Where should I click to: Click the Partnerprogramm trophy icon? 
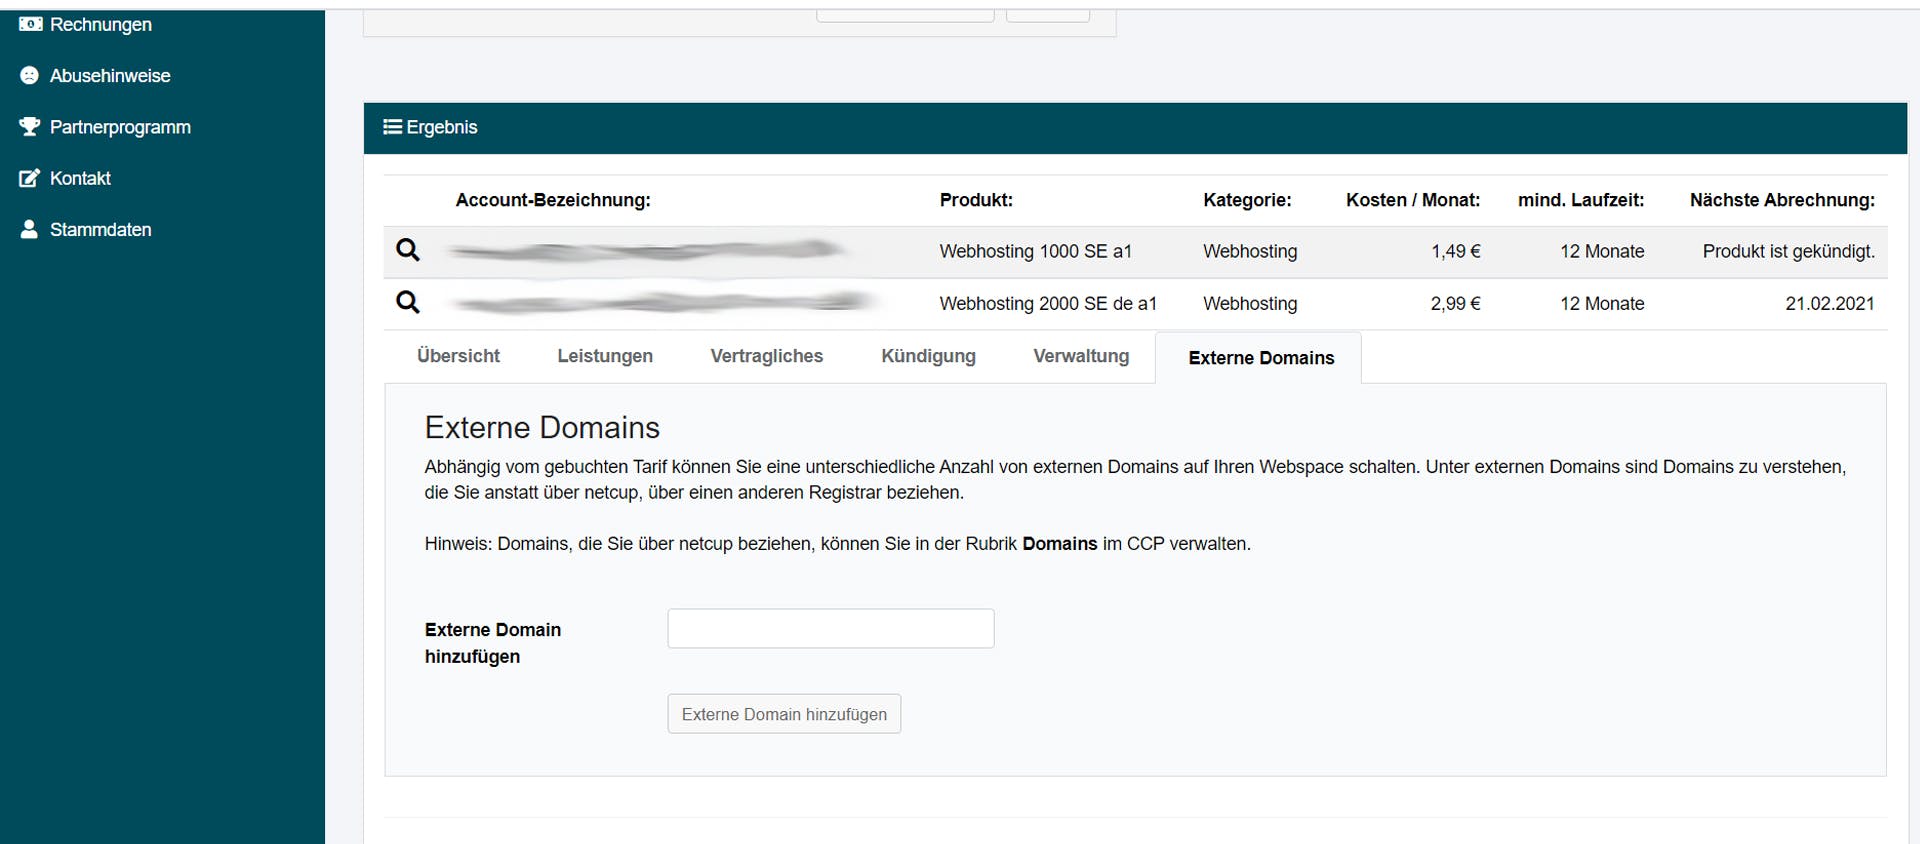tap(30, 127)
